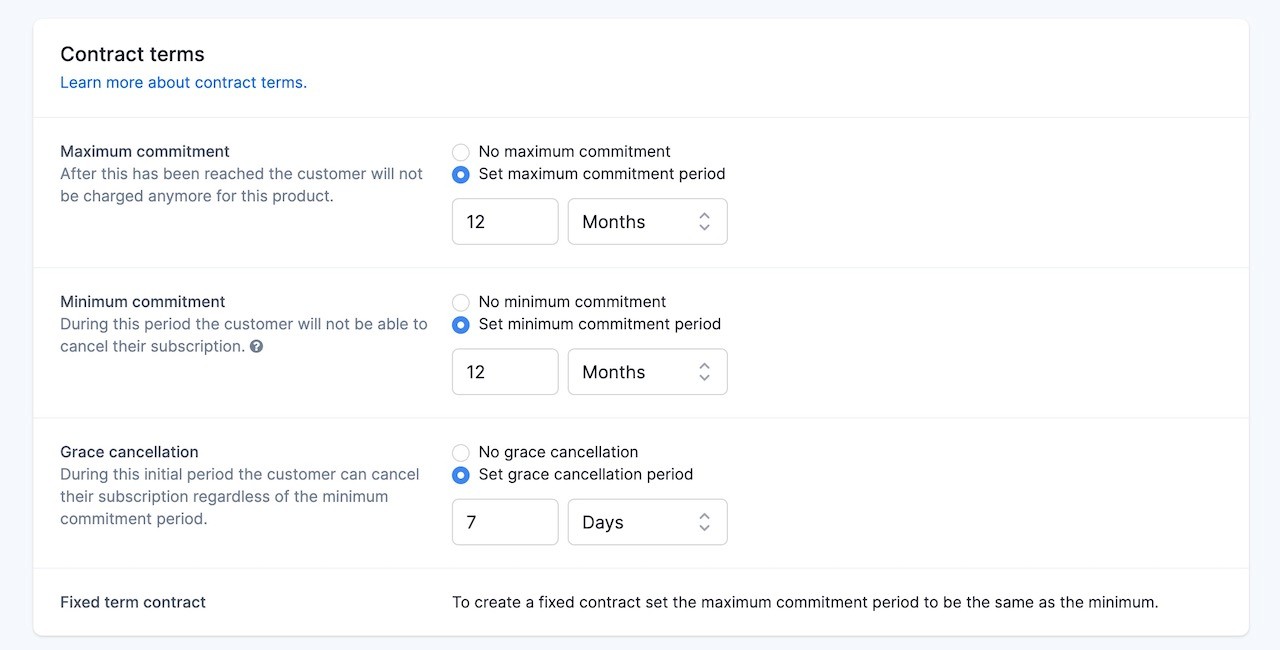Screen dimensions: 1280x650
Task: Click the Set minimum commitment period label
Action: (x=599, y=324)
